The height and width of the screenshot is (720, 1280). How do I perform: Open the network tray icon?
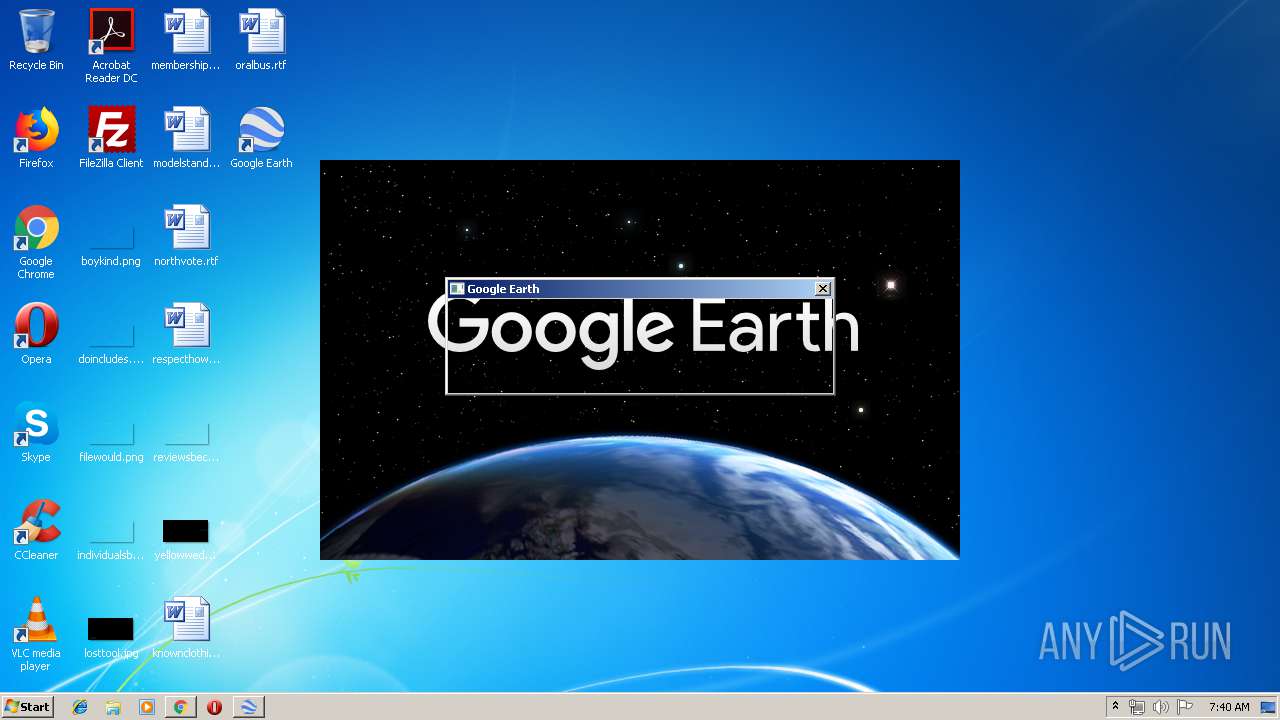1136,707
